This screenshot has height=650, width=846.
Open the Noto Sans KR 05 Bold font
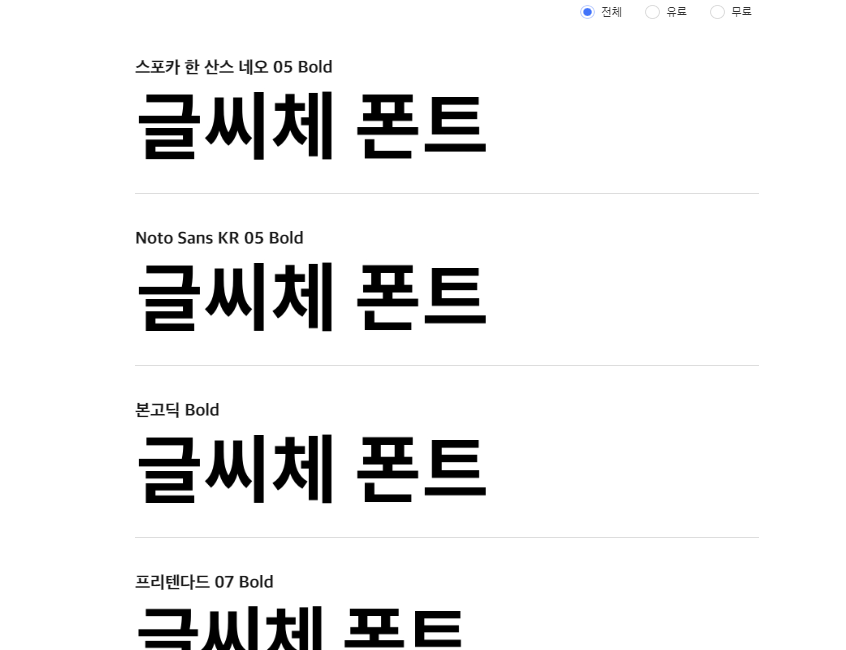(219, 238)
